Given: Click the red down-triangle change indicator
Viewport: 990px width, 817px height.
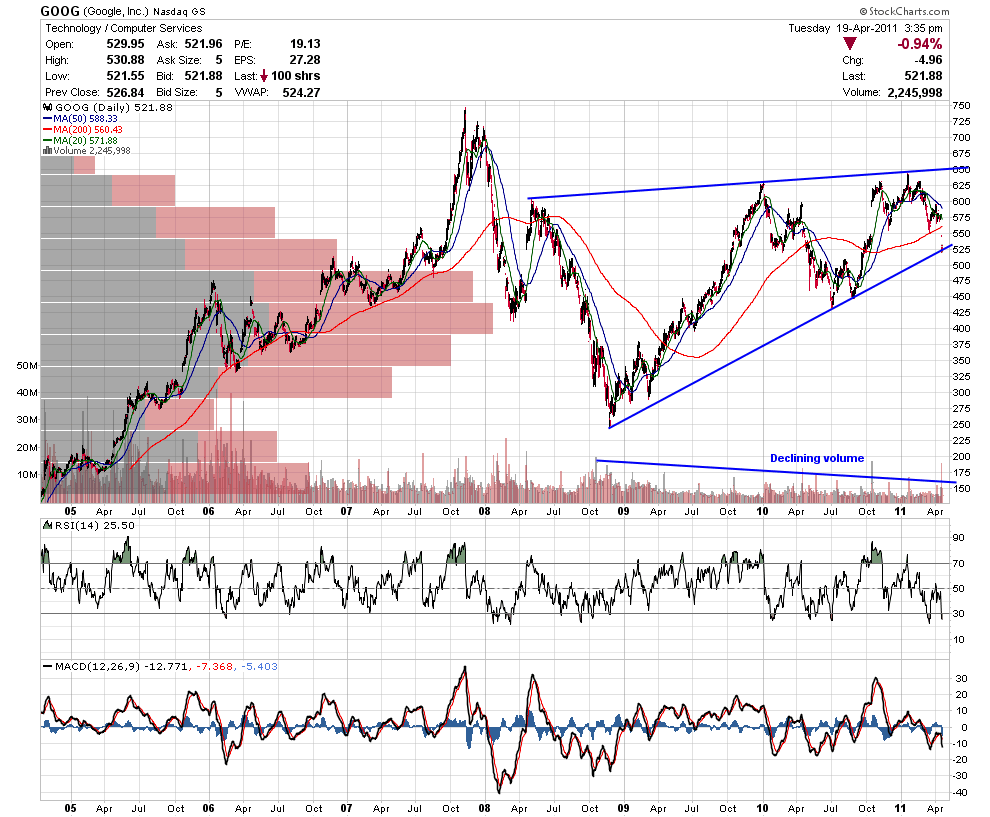Looking at the screenshot, I should tap(850, 44).
